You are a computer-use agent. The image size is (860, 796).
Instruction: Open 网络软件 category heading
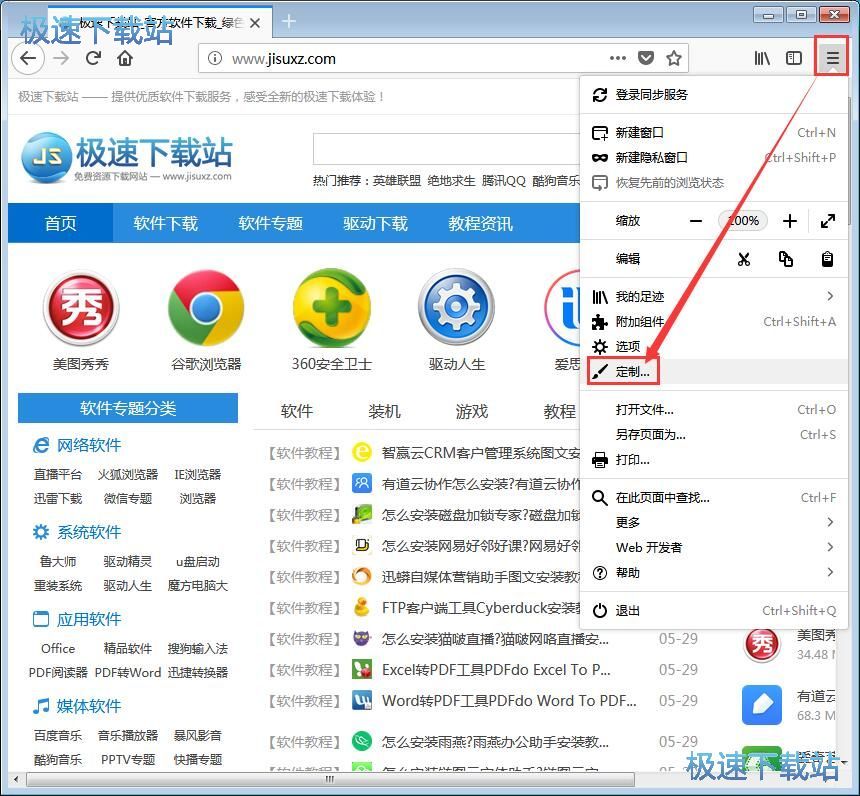coord(88,445)
